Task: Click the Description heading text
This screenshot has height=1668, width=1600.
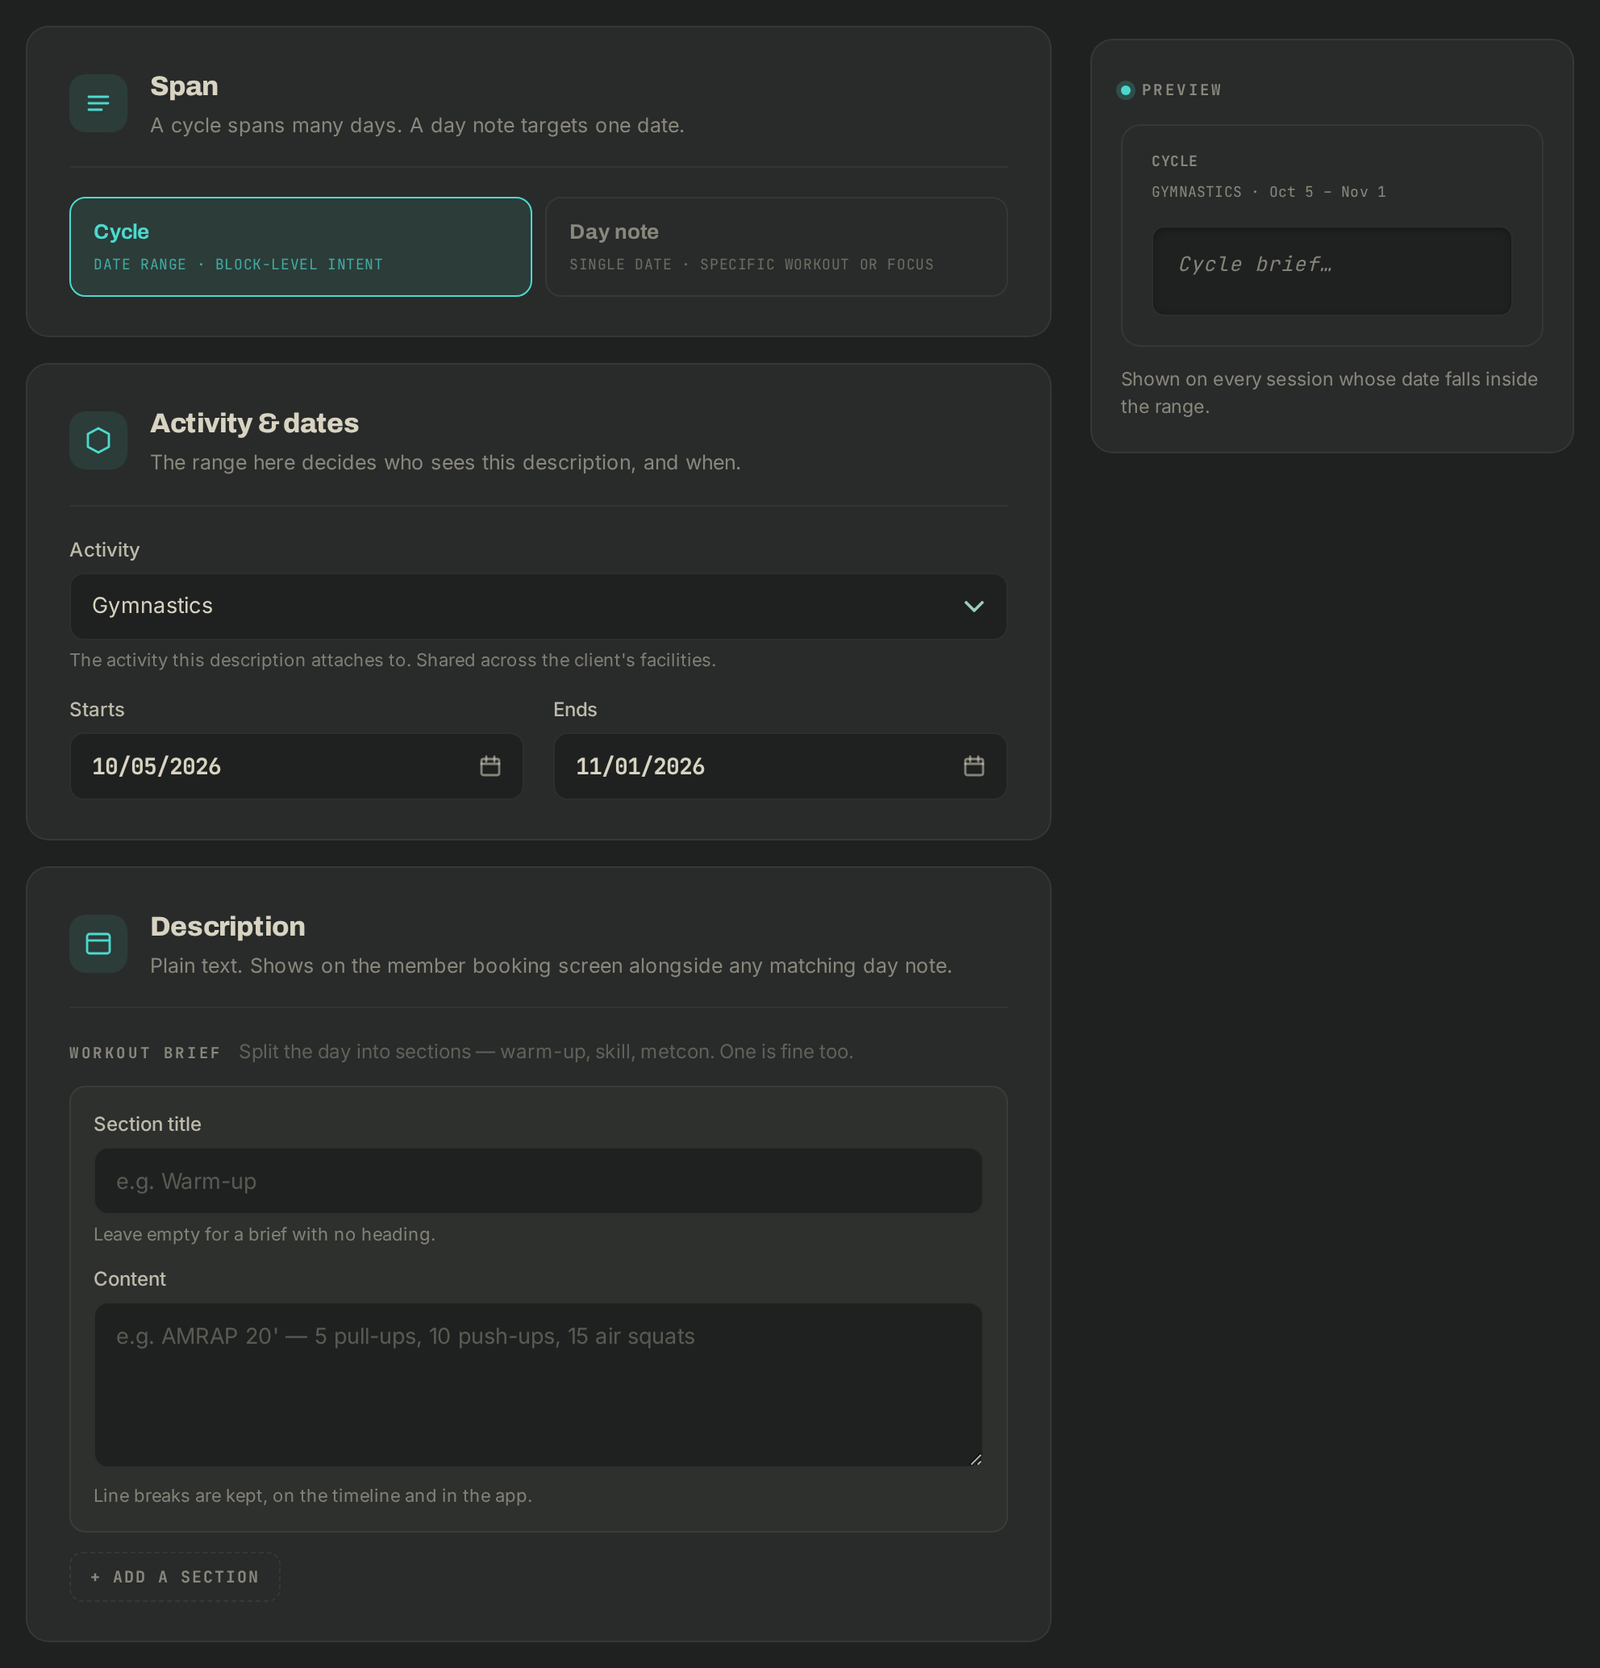Action: pos(227,926)
